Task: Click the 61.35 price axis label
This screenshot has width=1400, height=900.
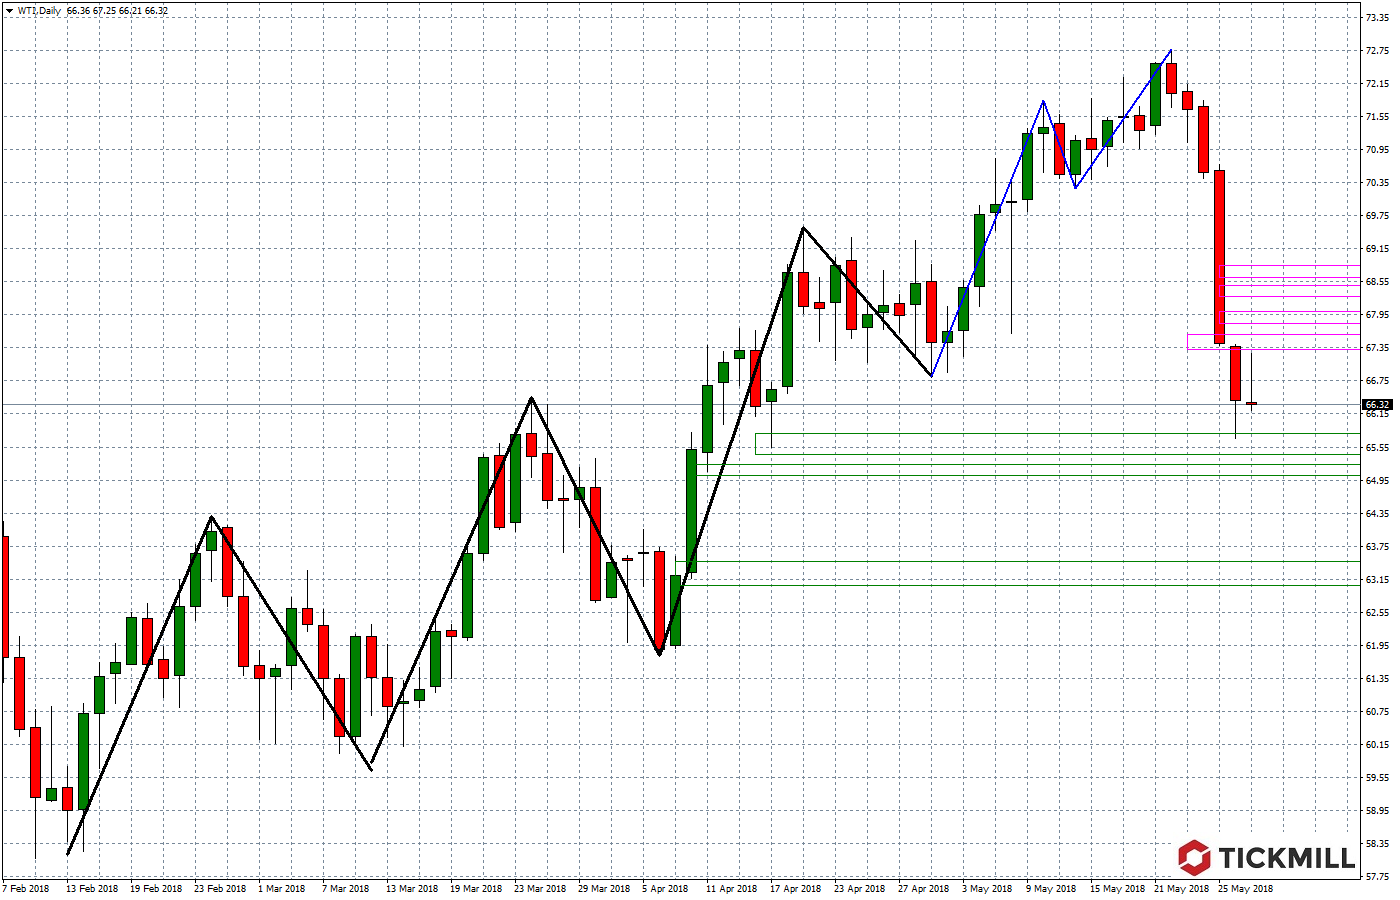Action: click(1377, 679)
